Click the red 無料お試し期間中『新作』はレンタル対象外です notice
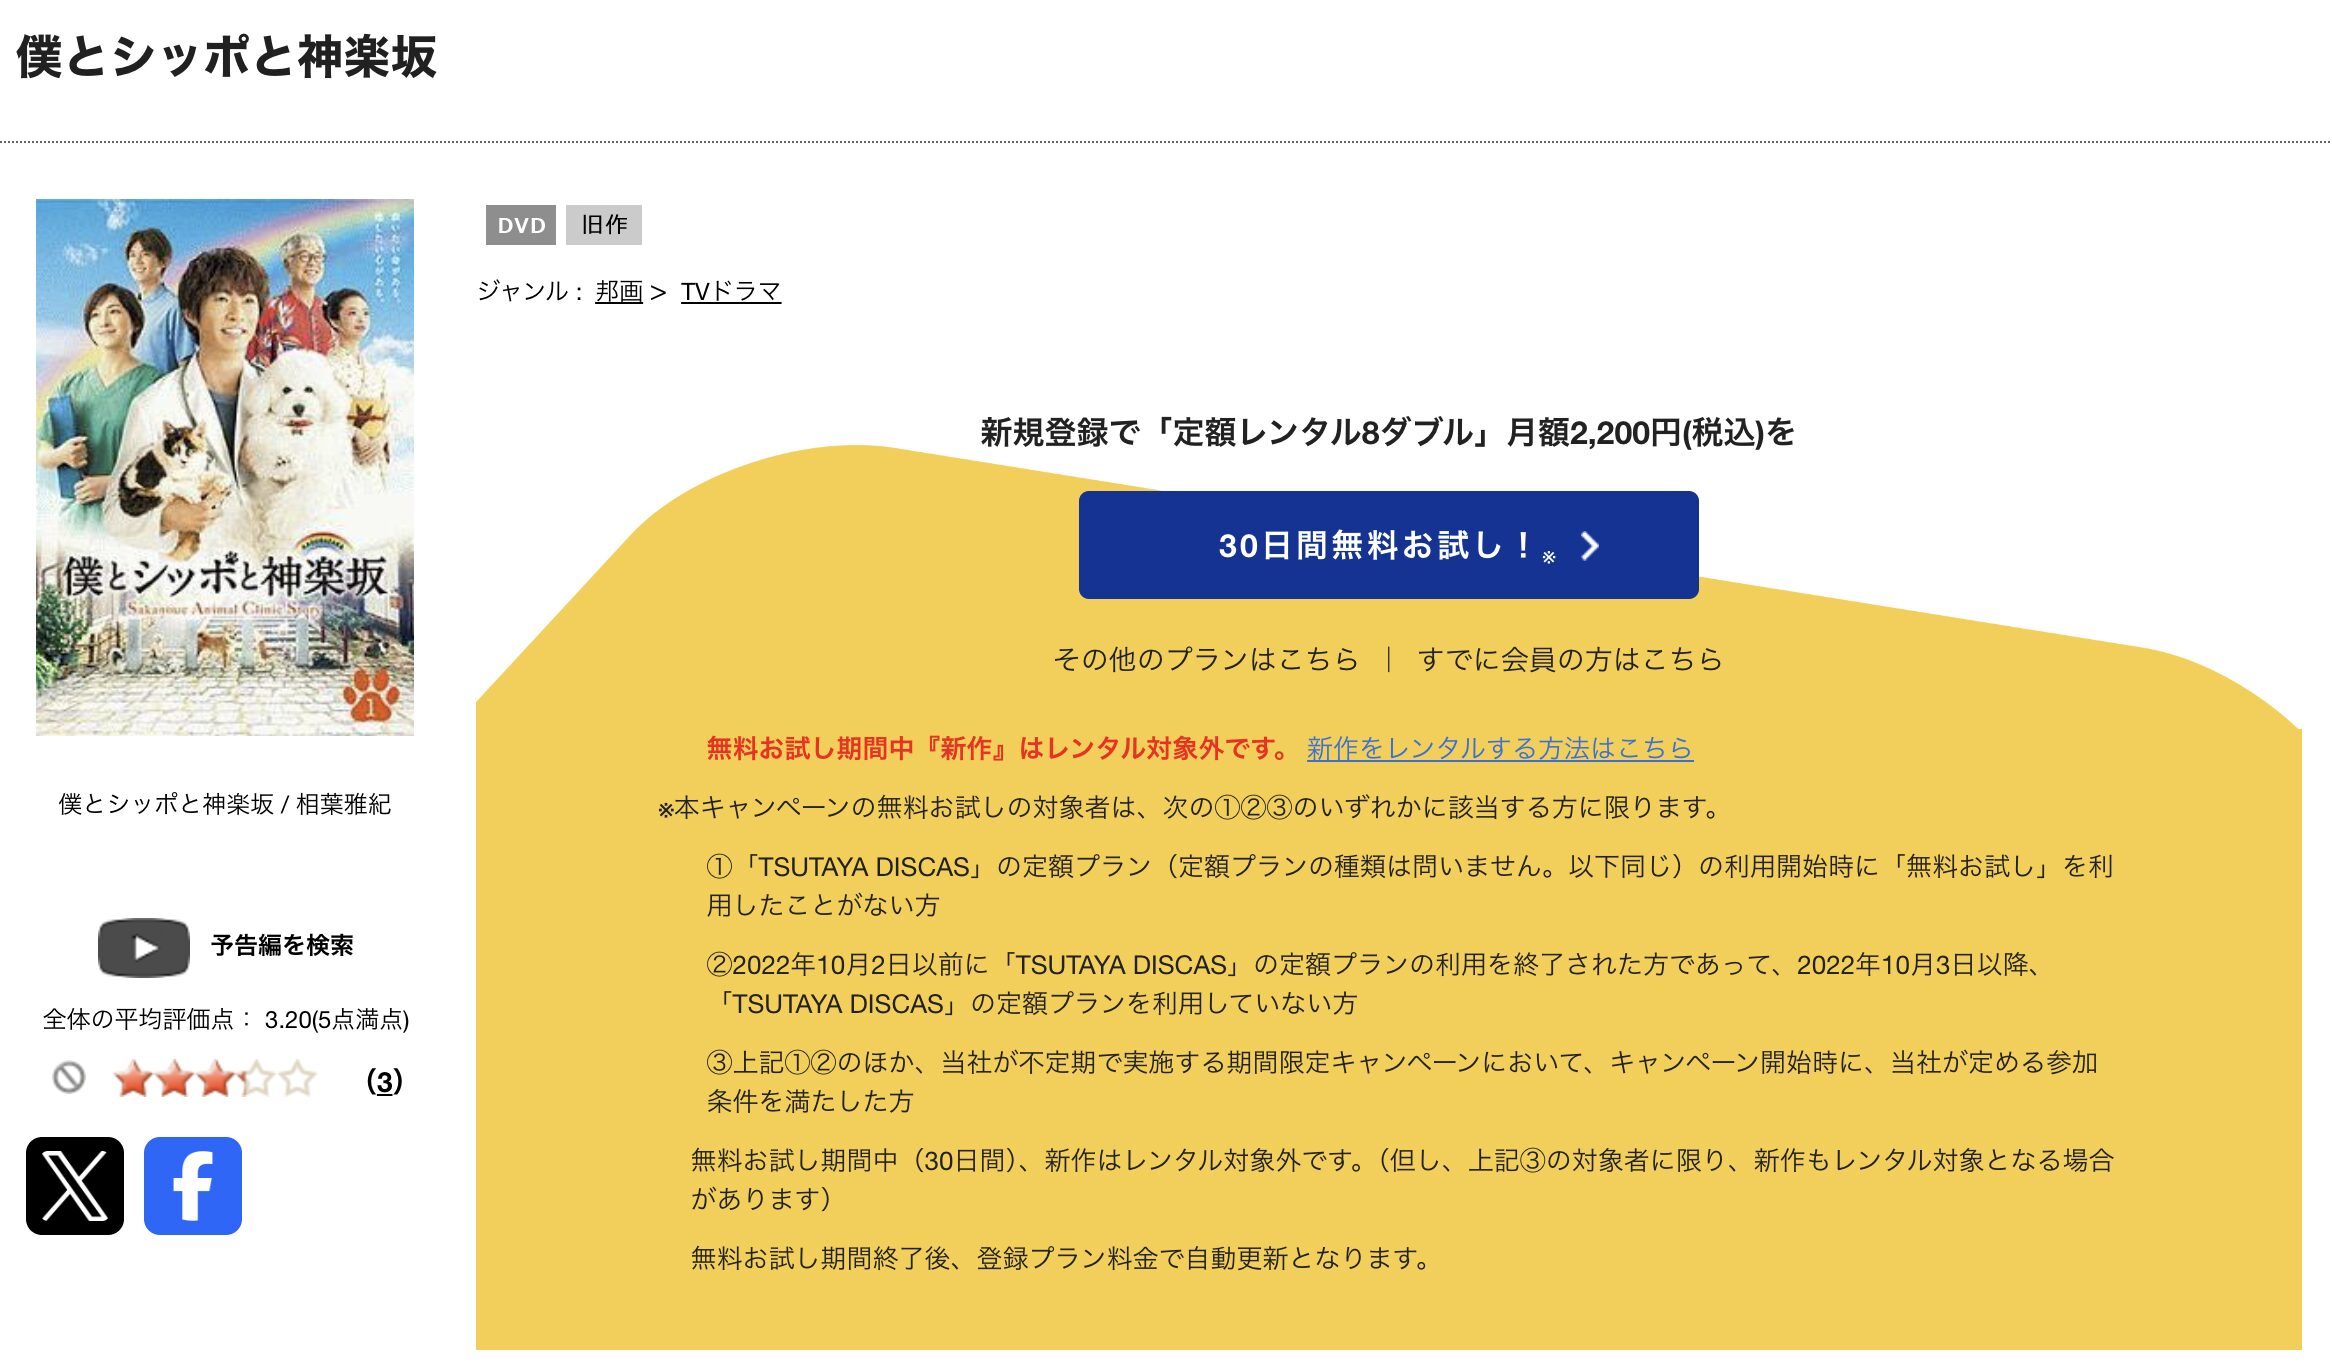This screenshot has height=1366, width=2332. coord(998,748)
